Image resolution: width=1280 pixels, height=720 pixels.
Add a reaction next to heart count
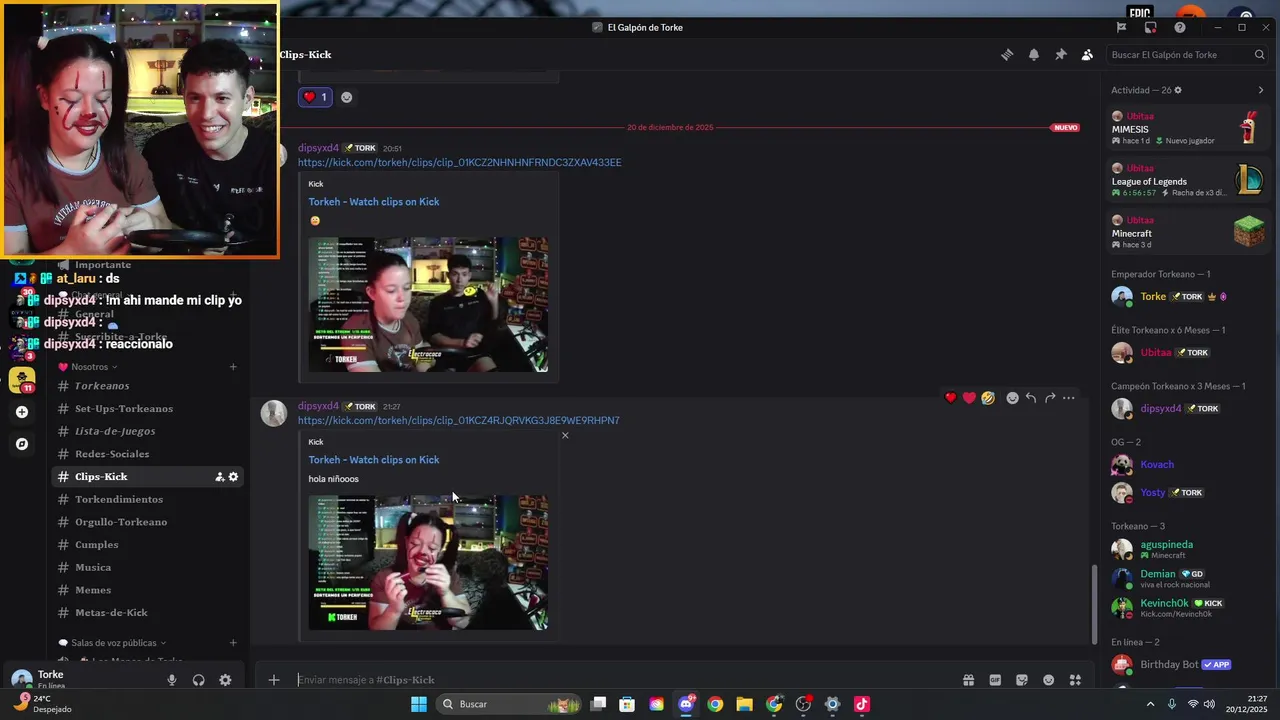(346, 97)
